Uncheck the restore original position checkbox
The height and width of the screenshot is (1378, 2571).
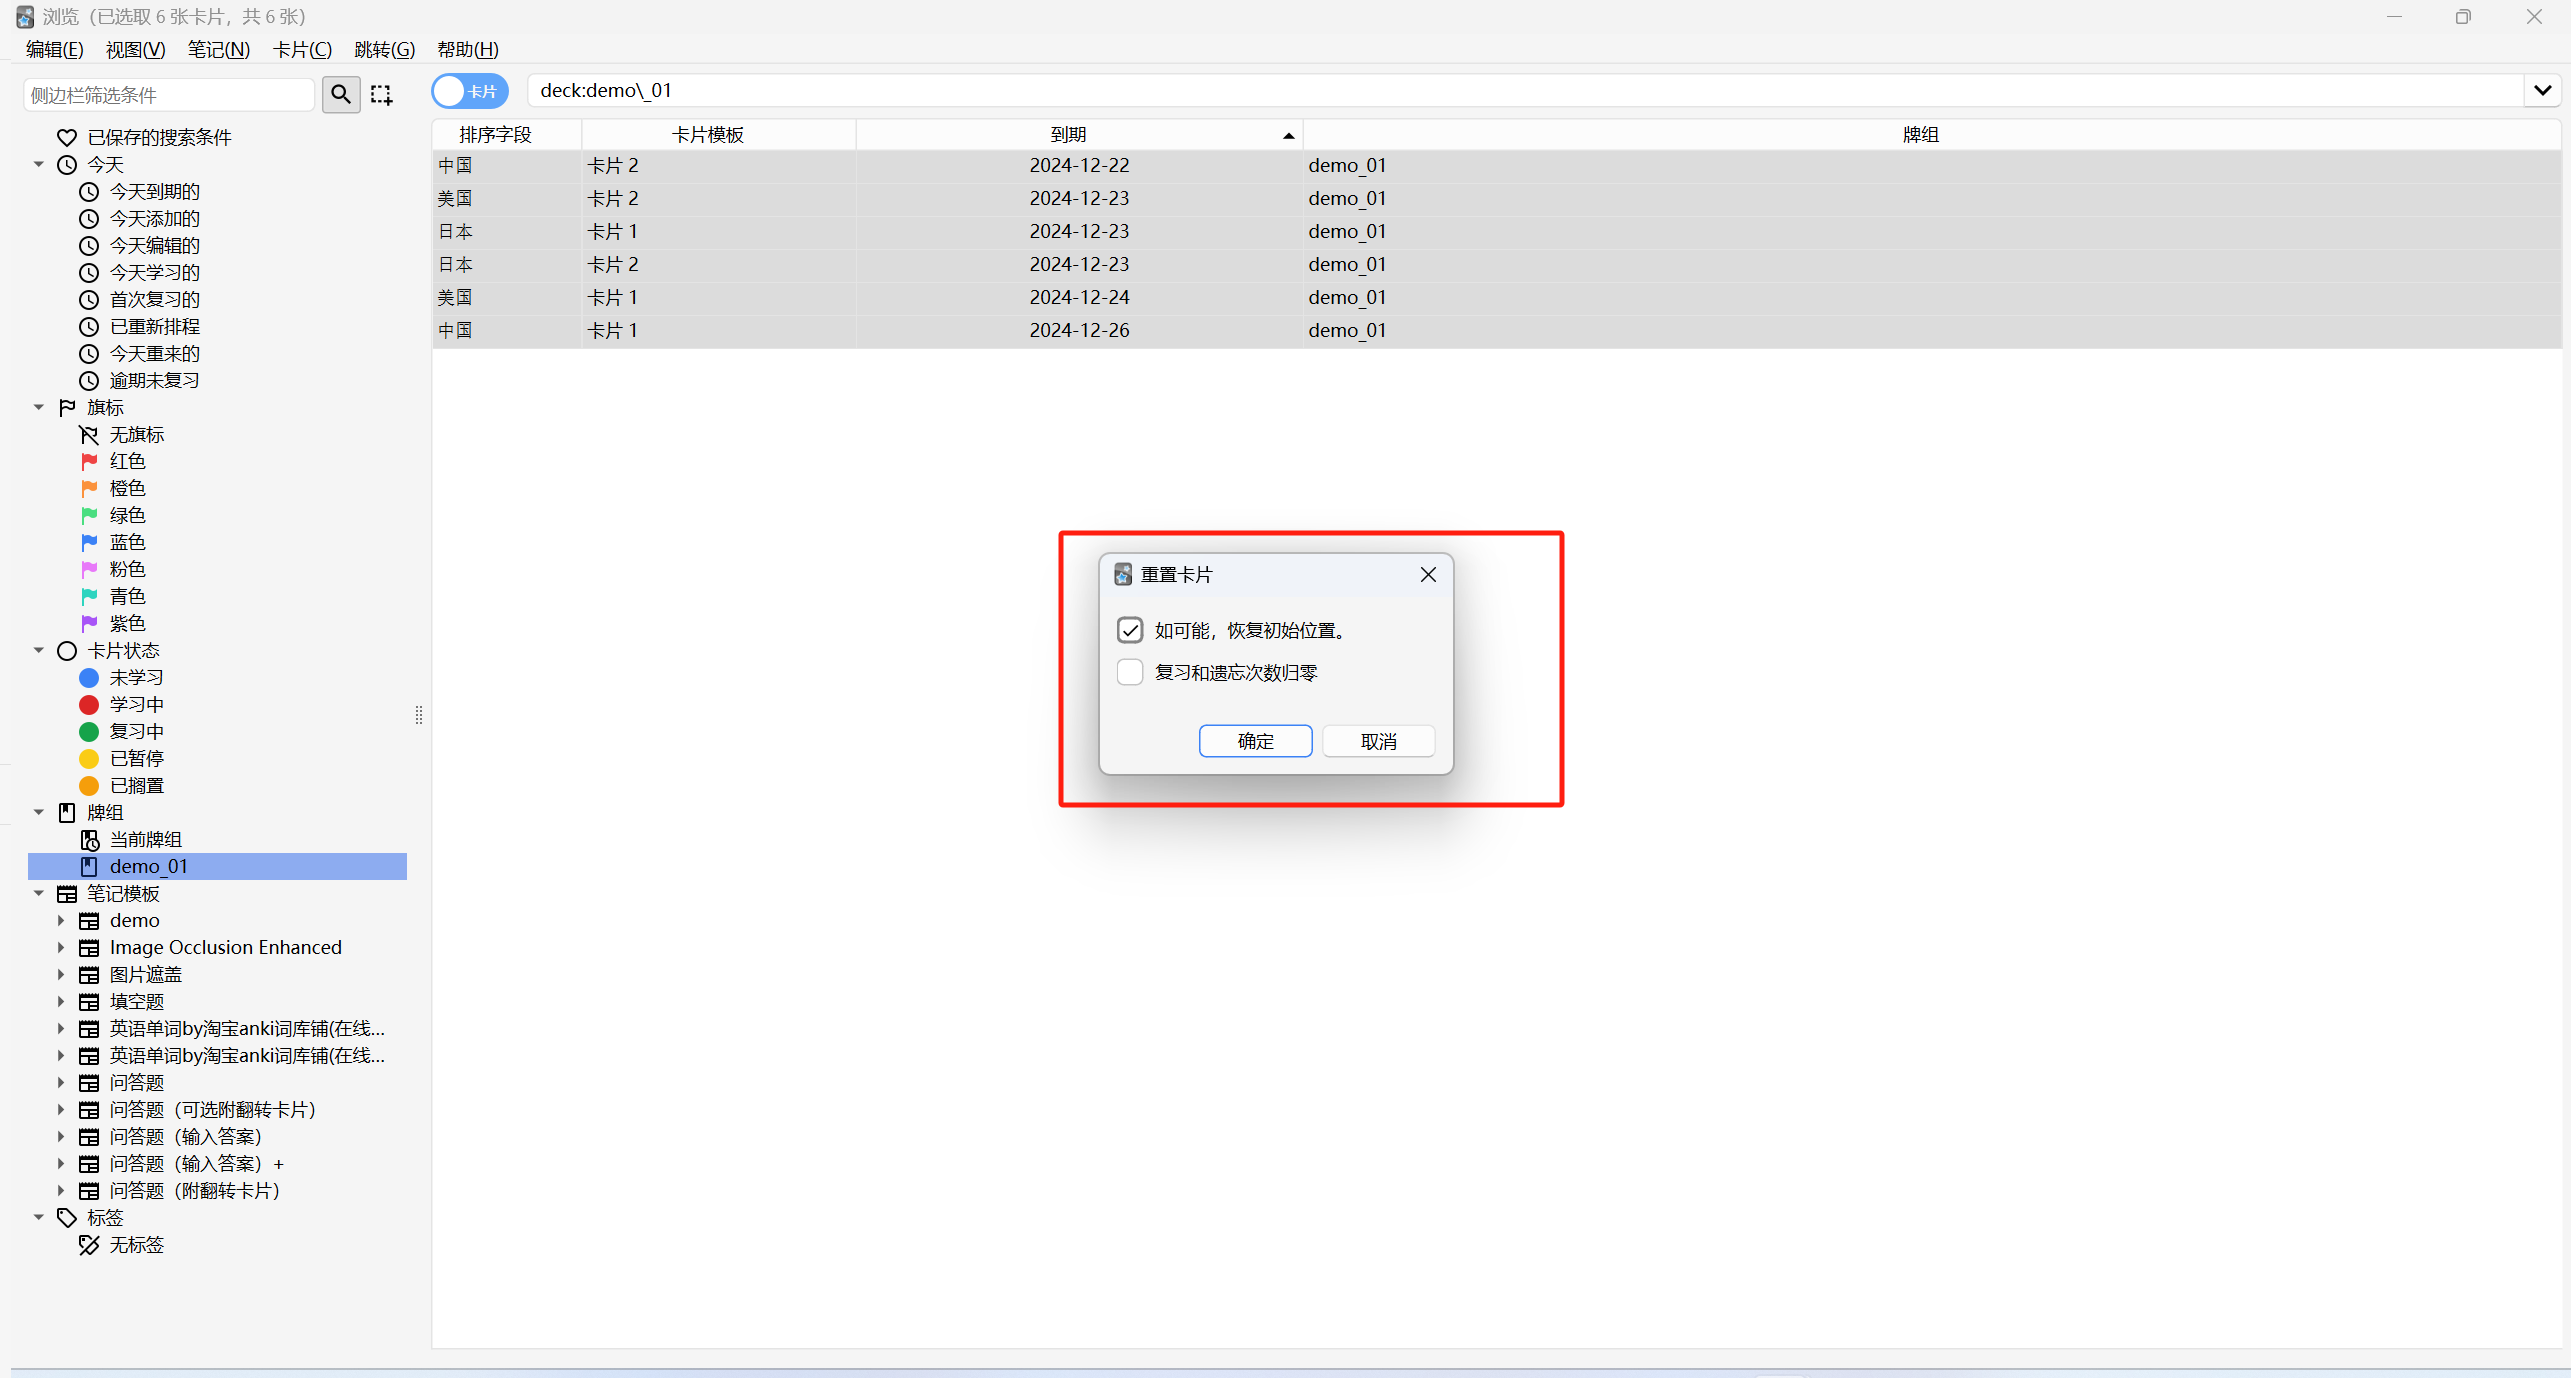1130,630
